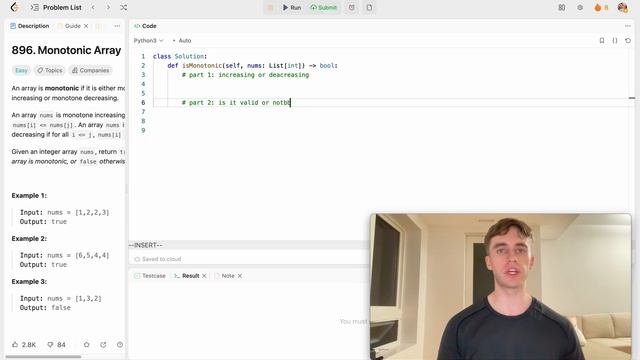The height and width of the screenshot is (360, 640).
Task: Open the Problem List panel
Action: point(56,7)
